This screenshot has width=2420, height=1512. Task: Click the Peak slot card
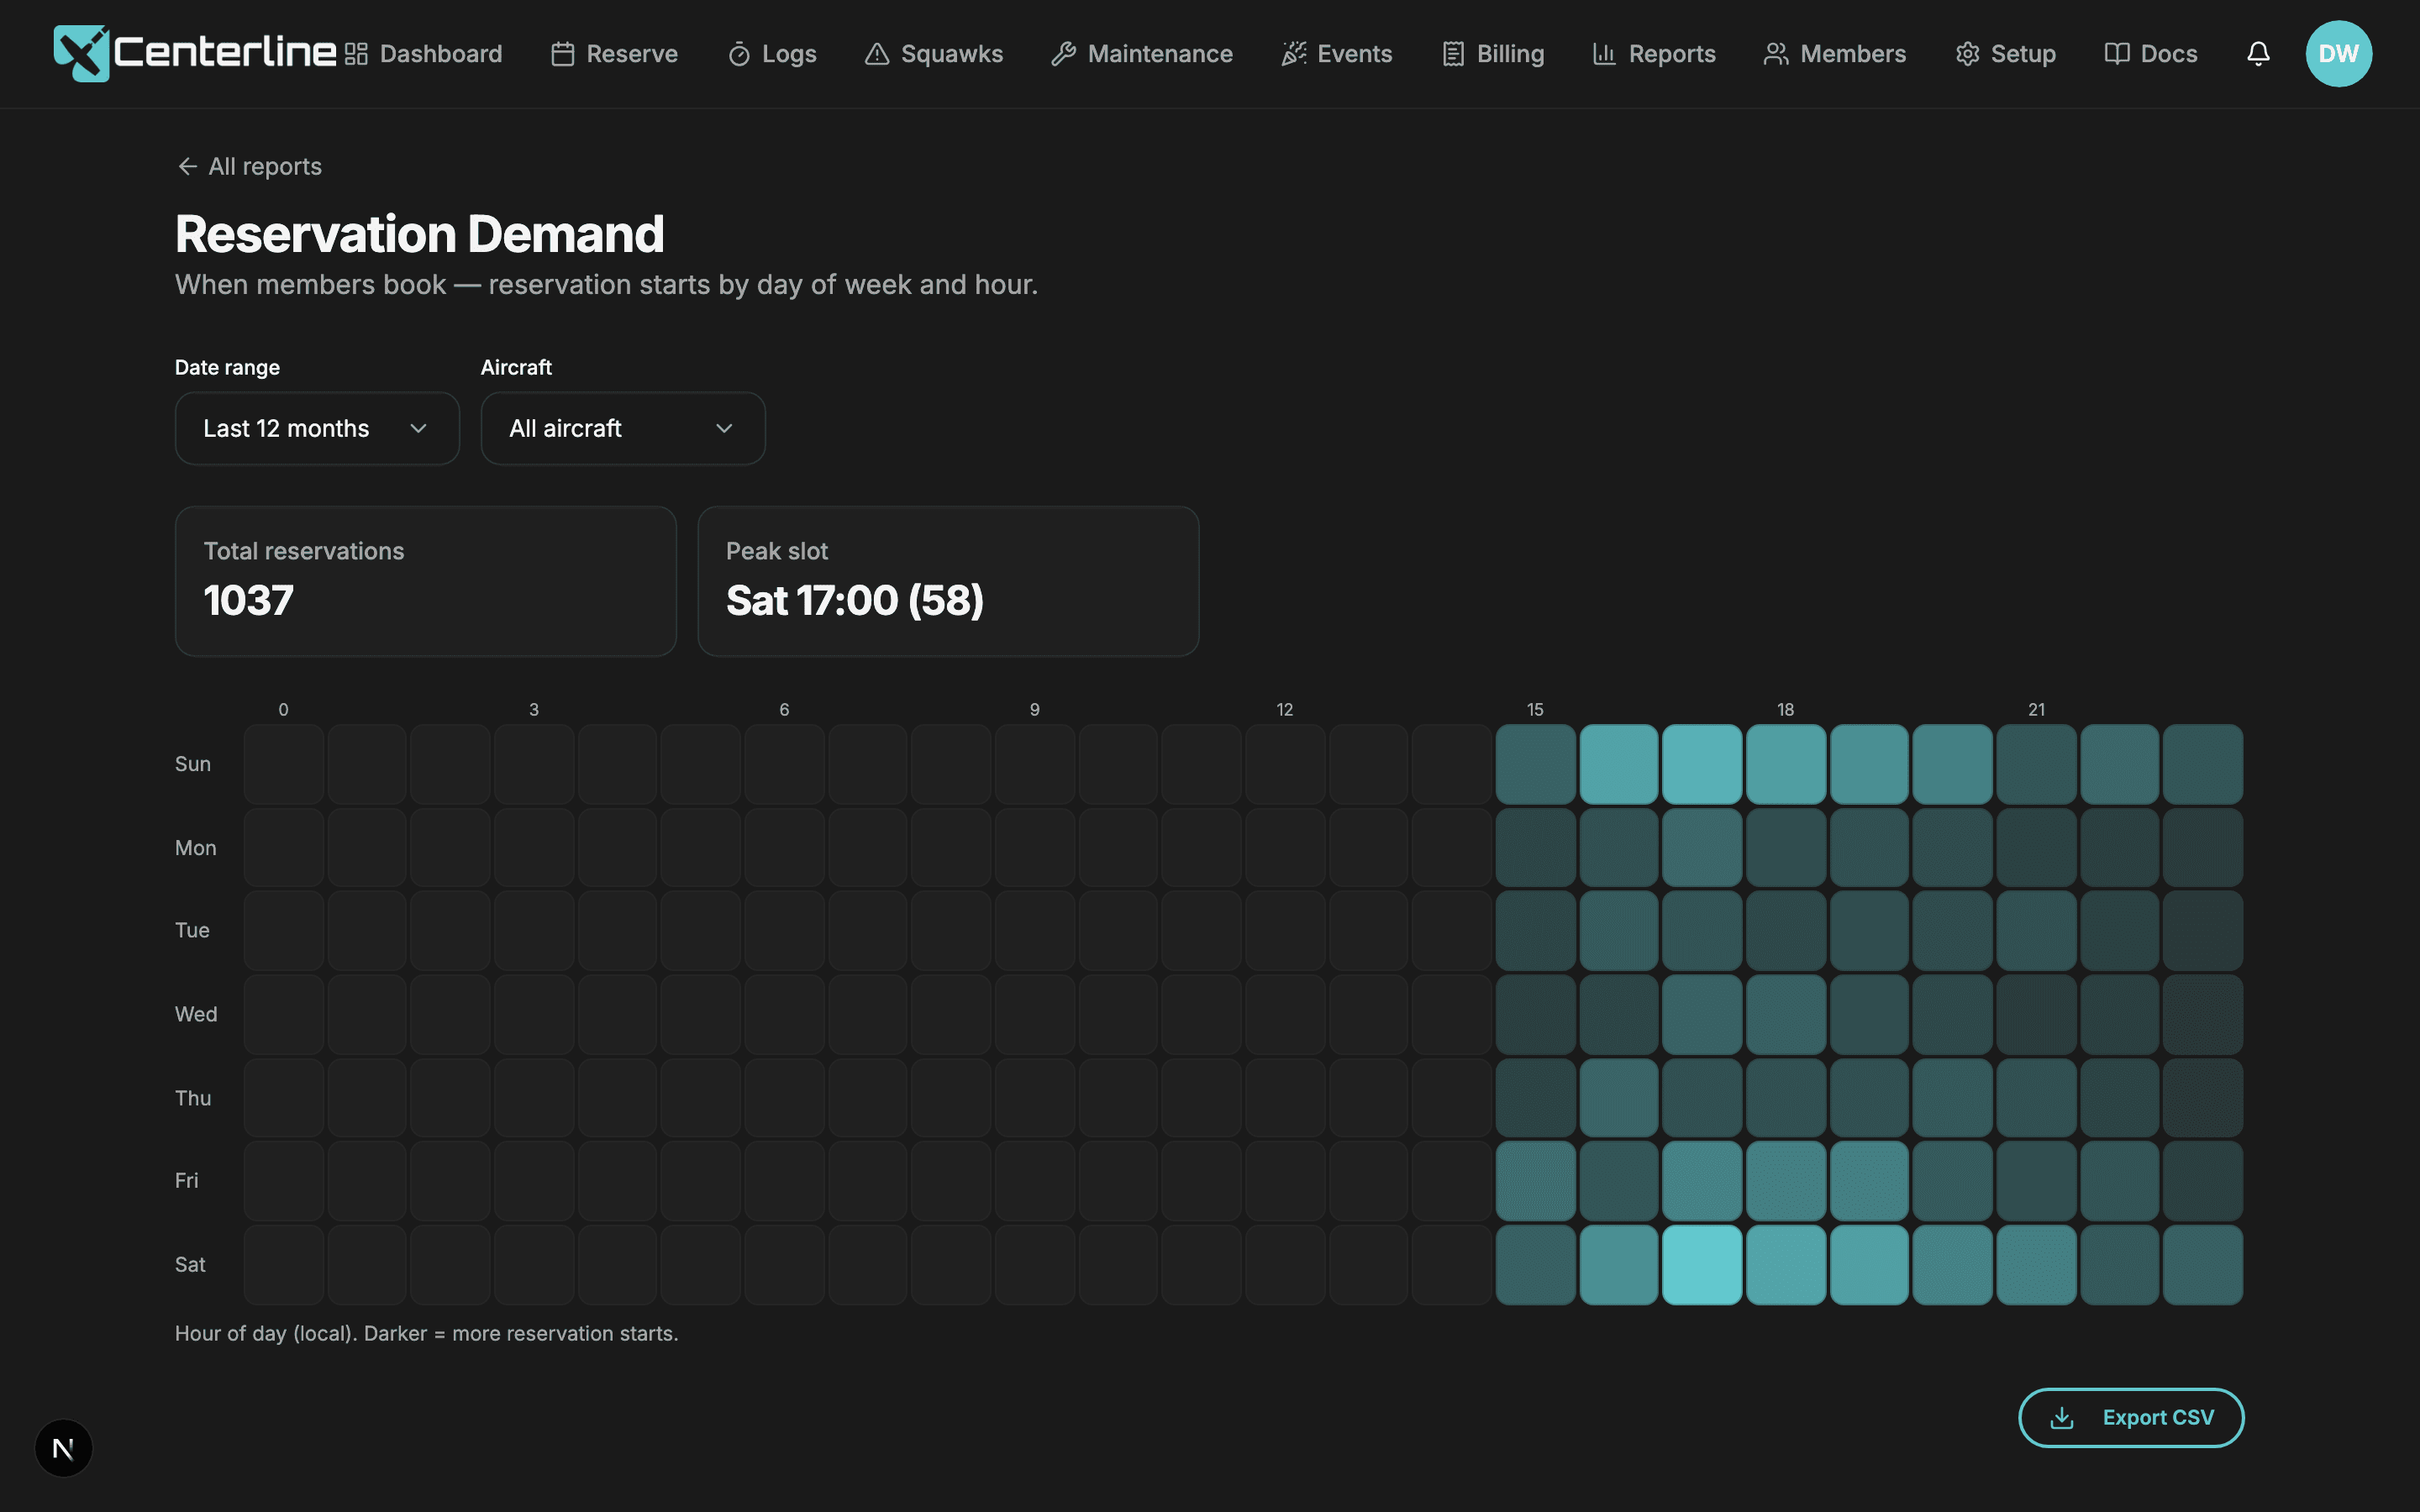(x=948, y=581)
